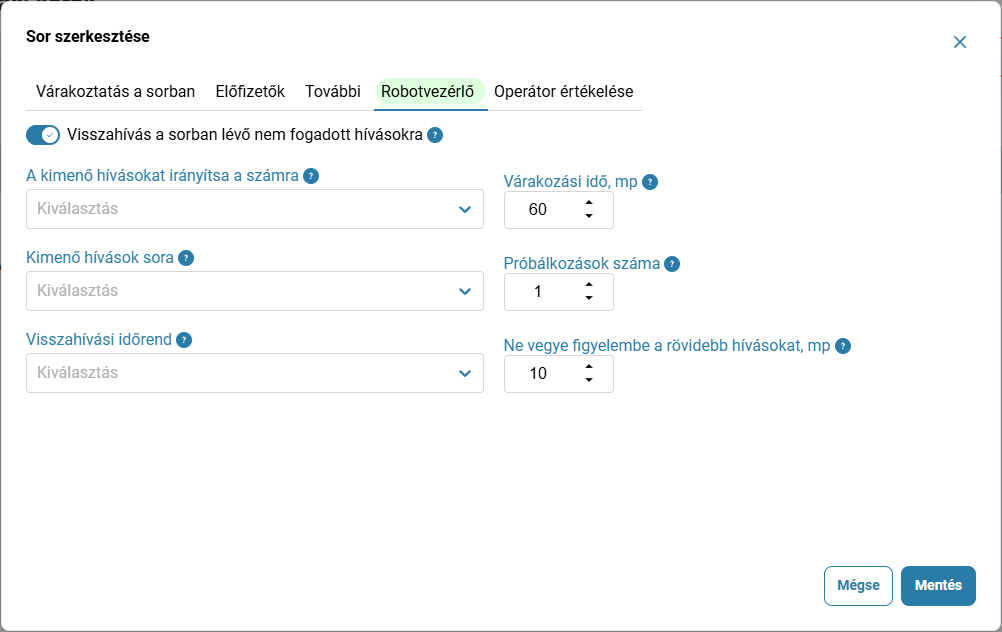
Task: Close the Sor szerkesztése dialog
Action: (960, 42)
